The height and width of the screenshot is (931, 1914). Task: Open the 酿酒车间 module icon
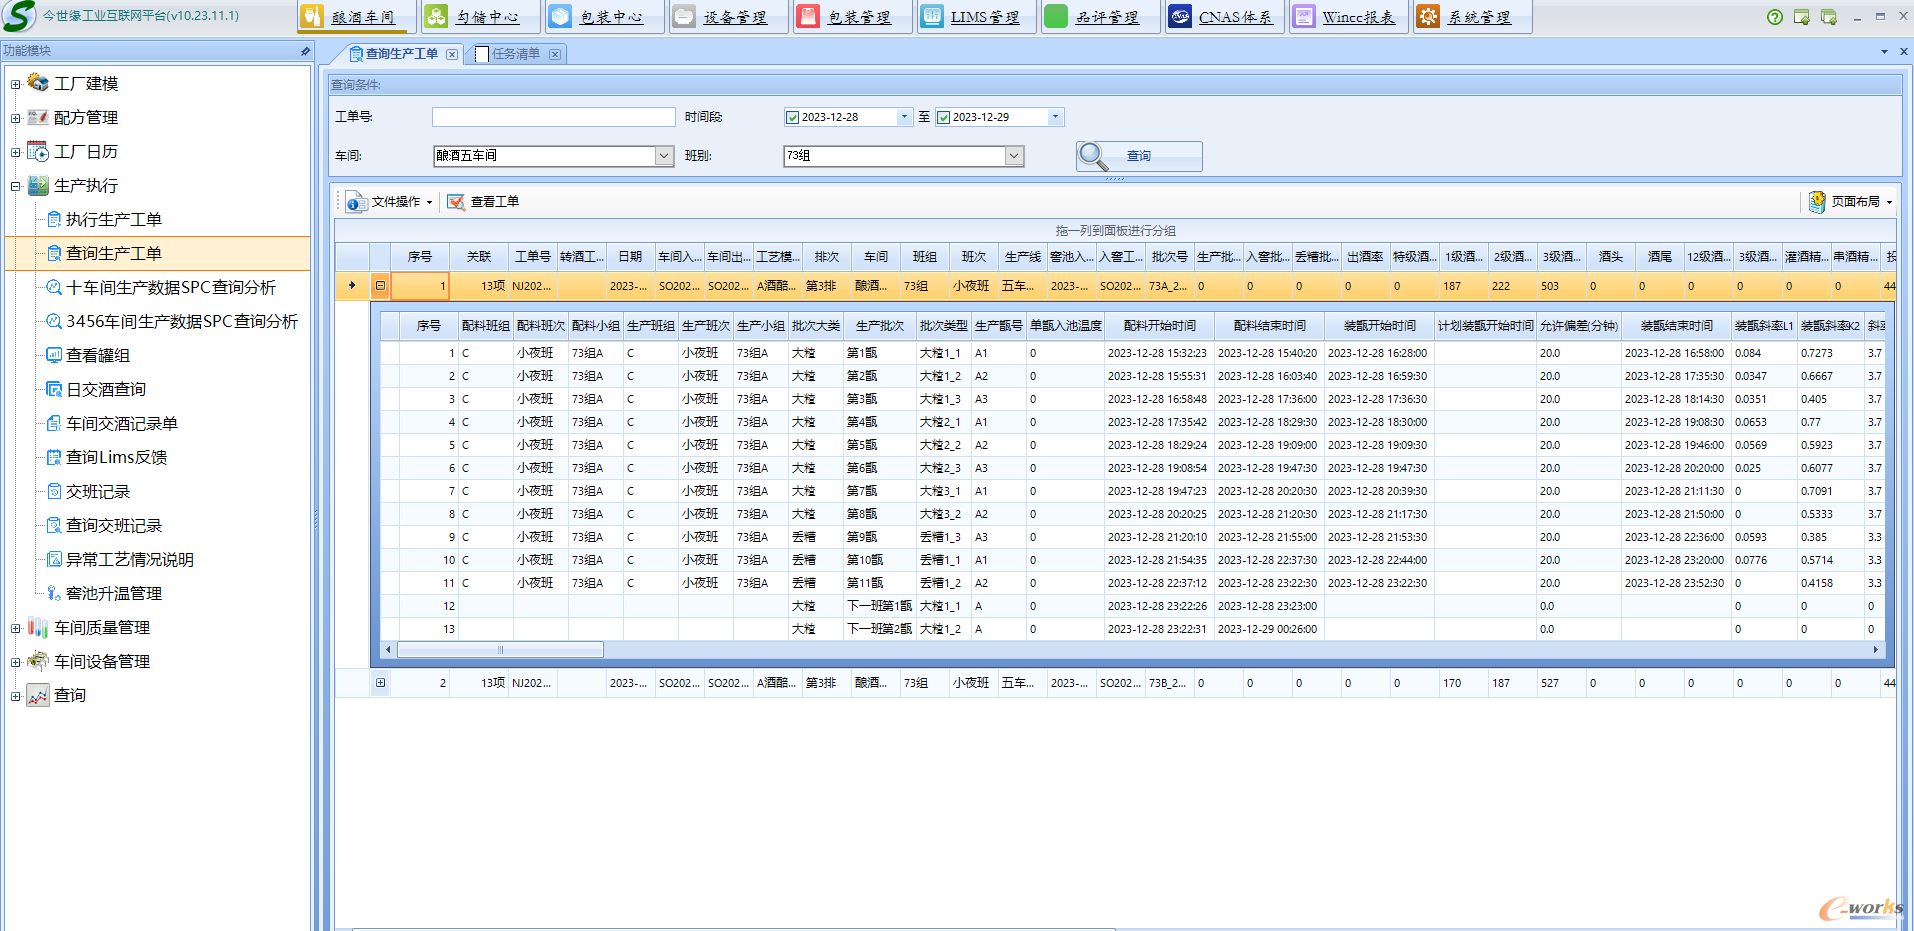[312, 17]
